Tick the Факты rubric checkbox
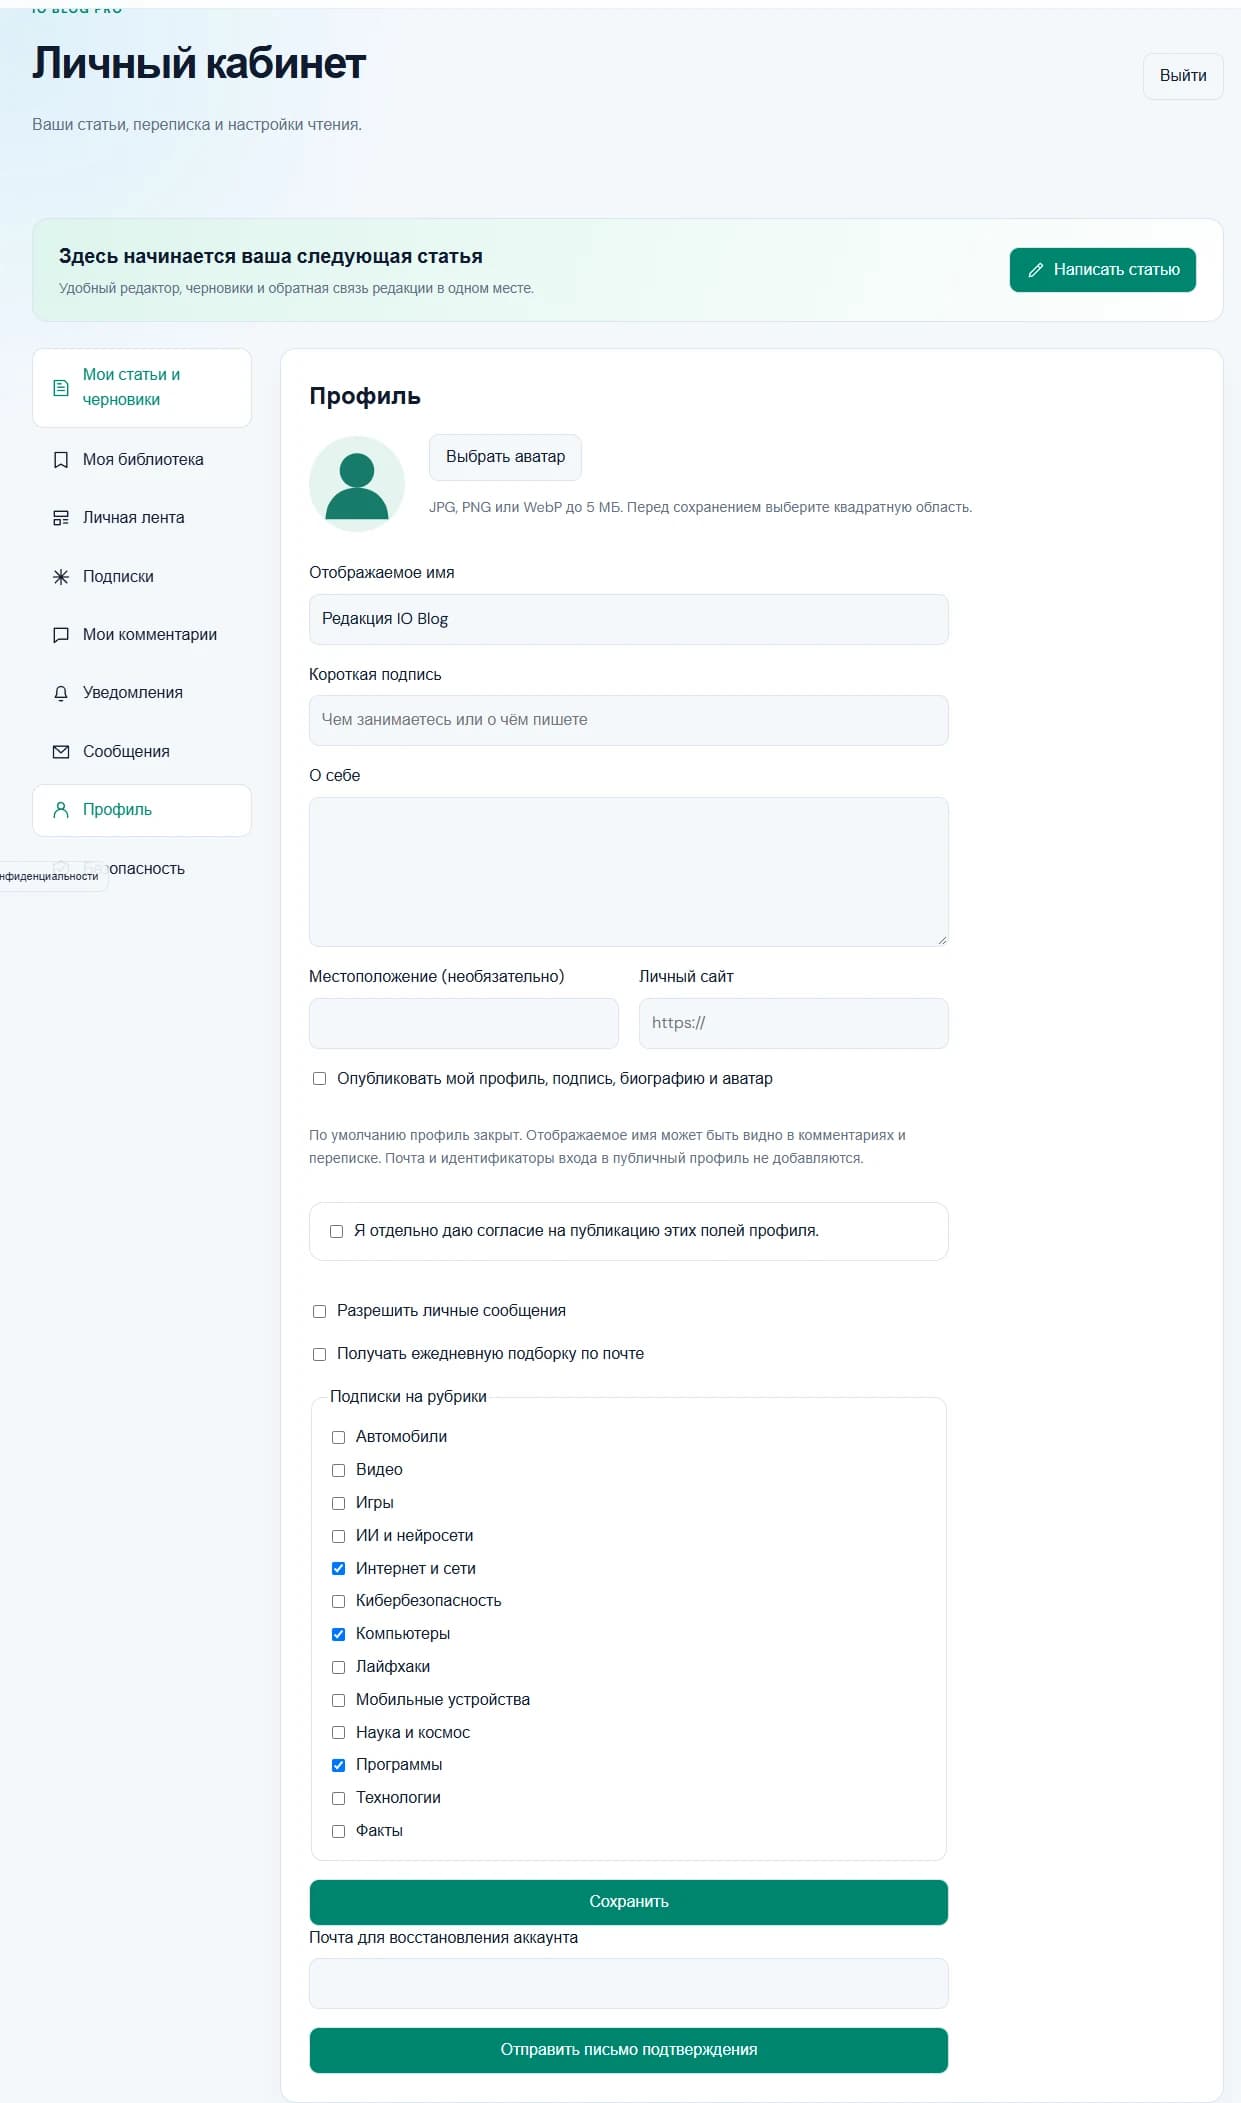This screenshot has height=2103, width=1241. click(339, 1831)
